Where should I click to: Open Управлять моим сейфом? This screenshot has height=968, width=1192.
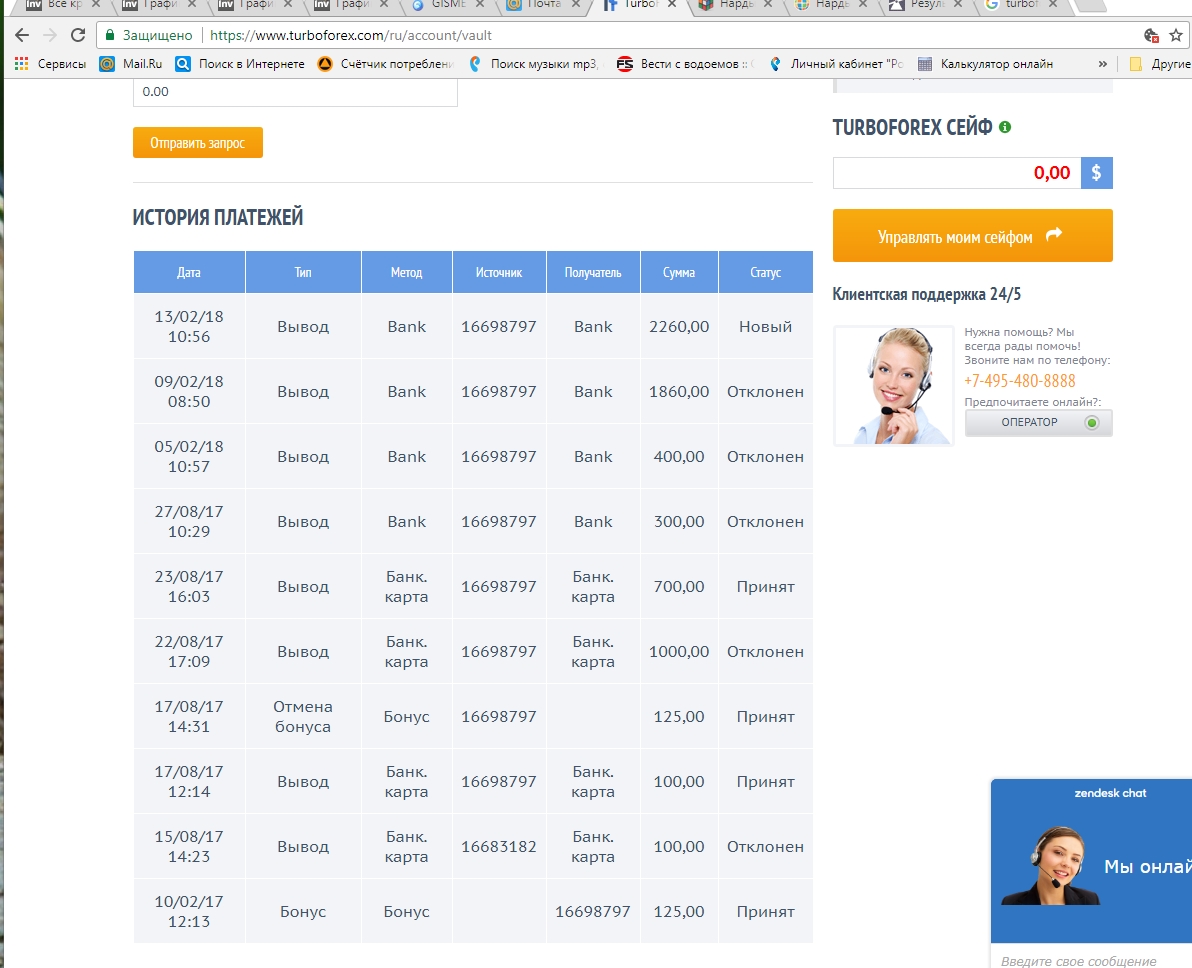(x=972, y=236)
